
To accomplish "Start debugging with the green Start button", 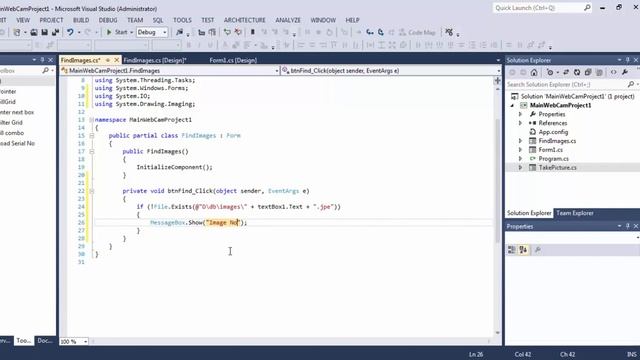I will (117, 32).
